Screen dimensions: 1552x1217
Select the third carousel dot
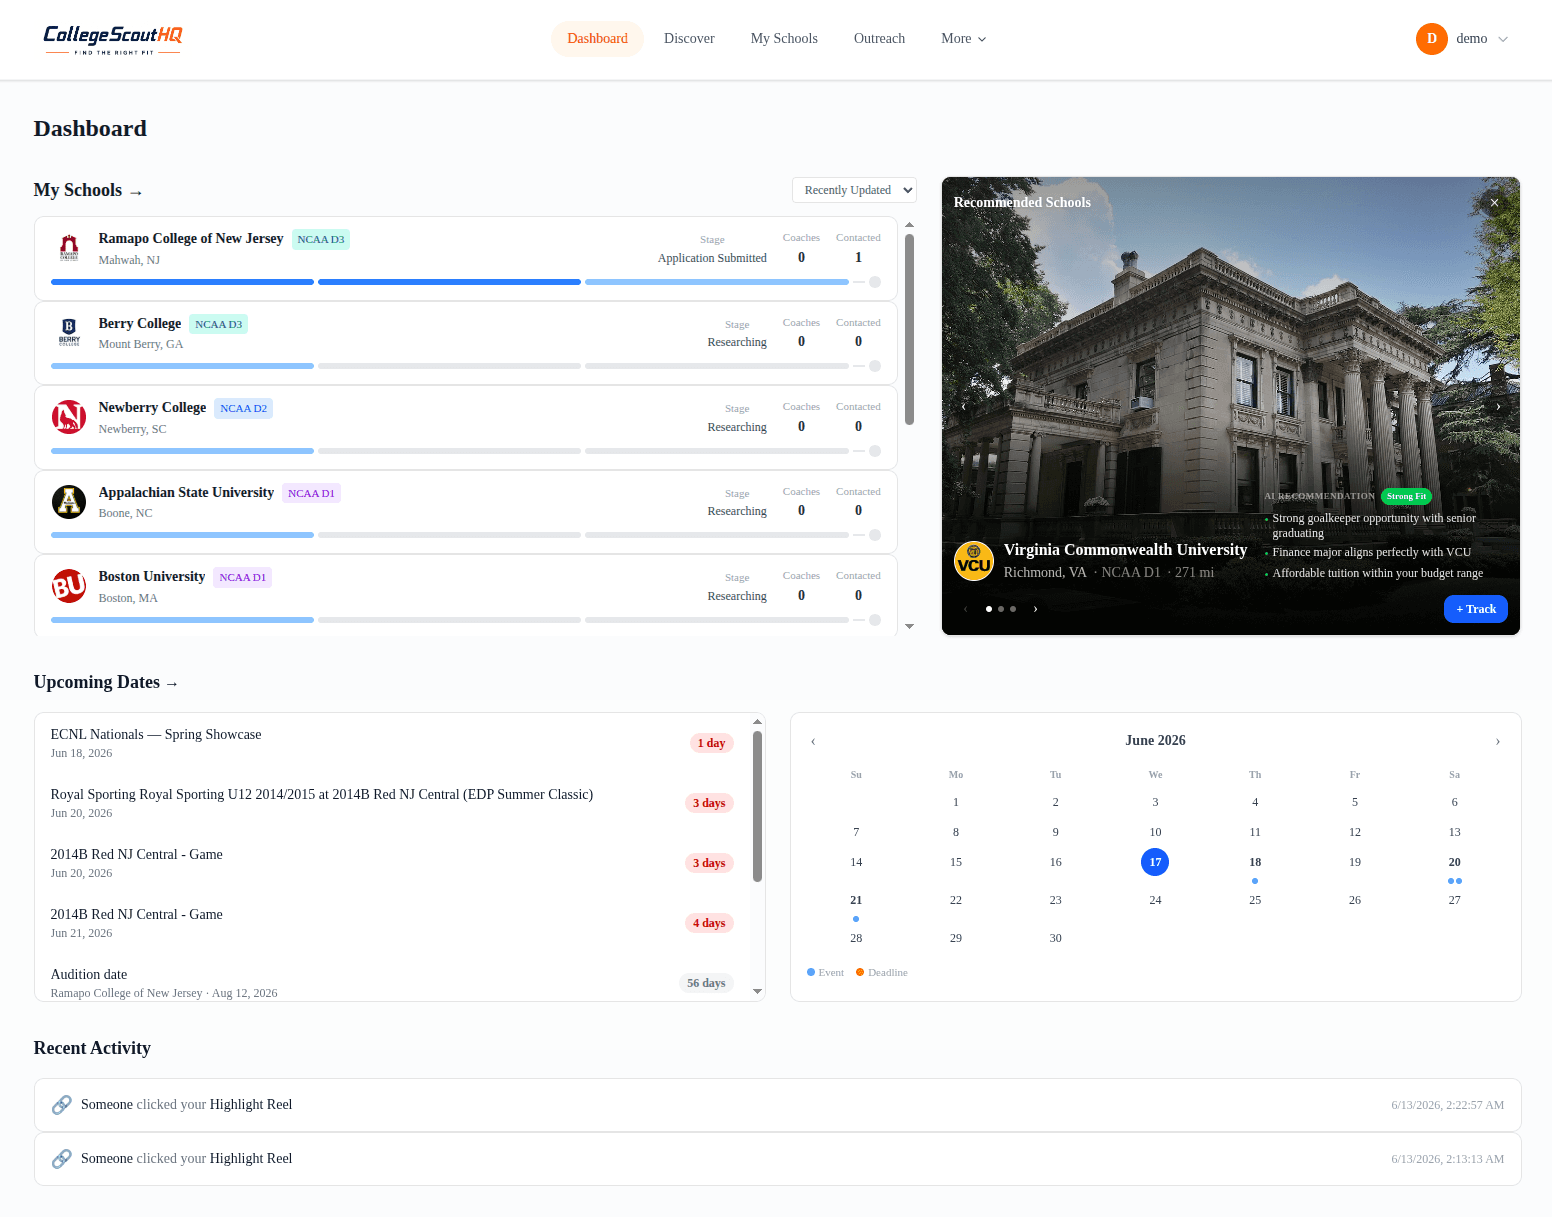coord(1013,609)
